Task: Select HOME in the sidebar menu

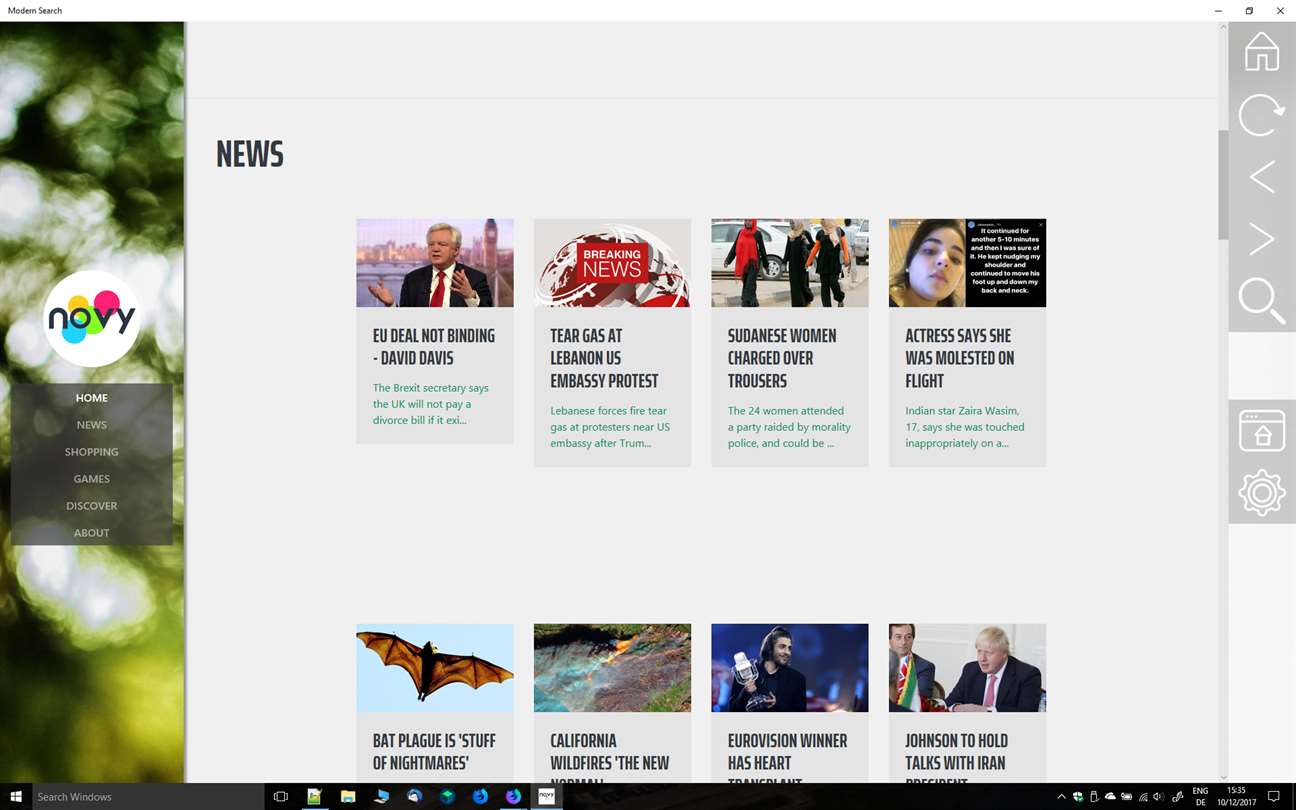Action: pyautogui.click(x=92, y=398)
